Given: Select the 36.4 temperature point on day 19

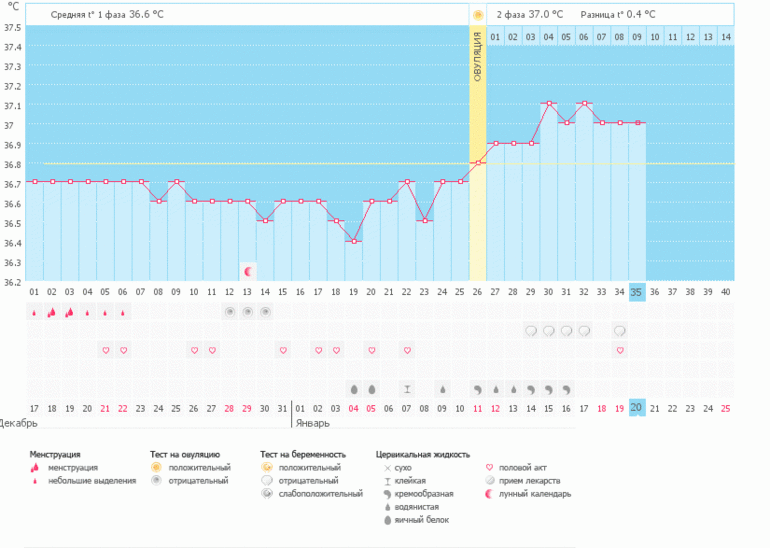Looking at the screenshot, I should (x=354, y=241).
